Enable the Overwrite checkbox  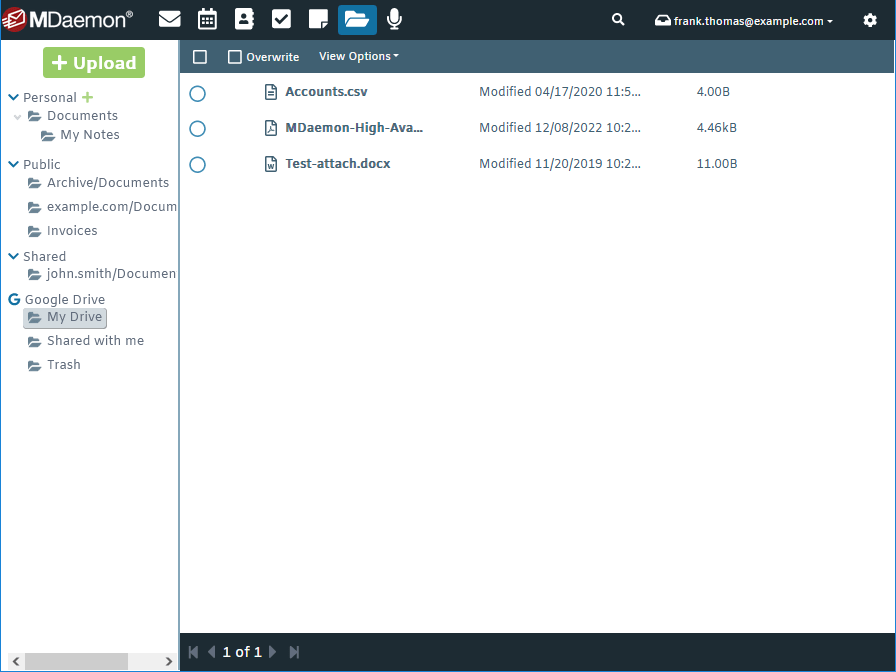click(x=235, y=56)
